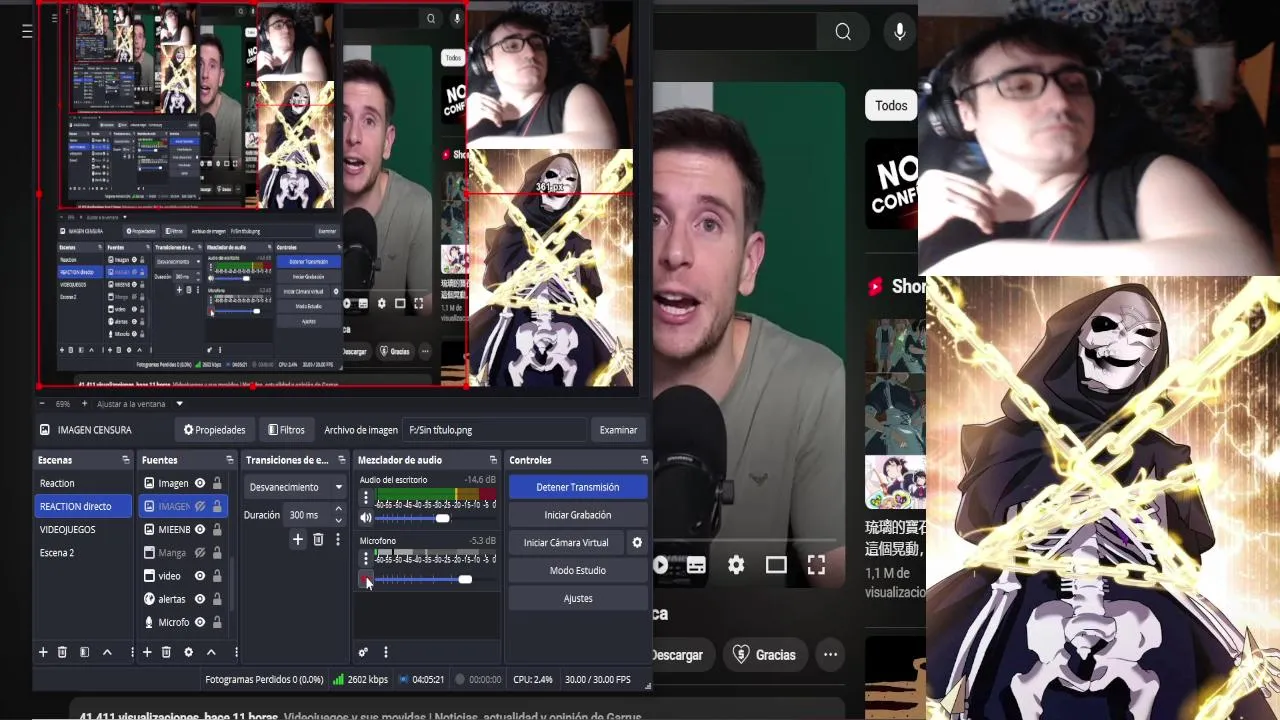
Task: Open advanced audio properties gears icon in mixer
Action: [x=363, y=652]
